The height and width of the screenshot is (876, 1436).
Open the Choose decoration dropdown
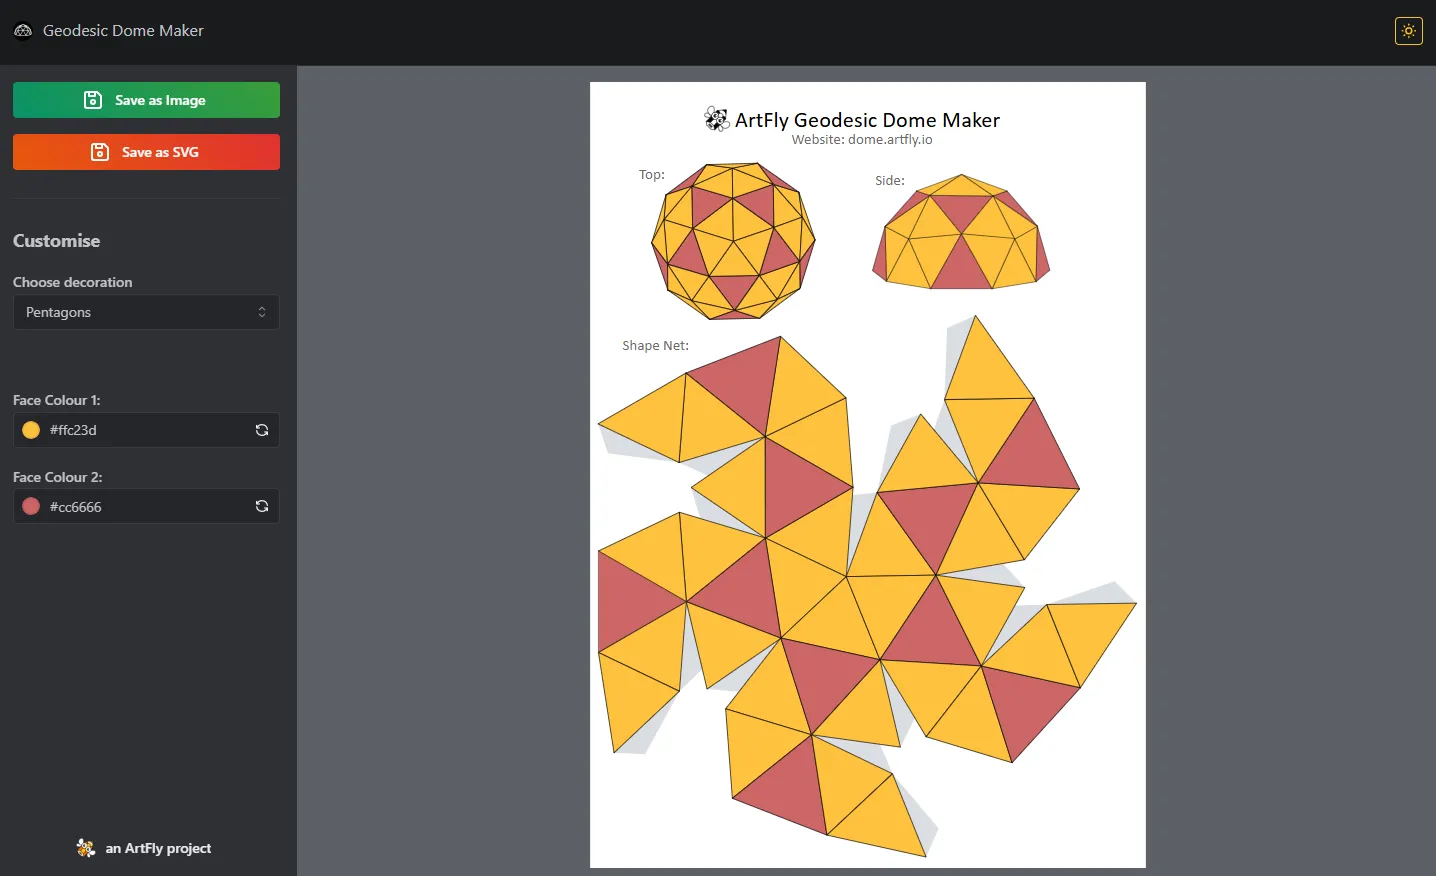[x=146, y=312]
